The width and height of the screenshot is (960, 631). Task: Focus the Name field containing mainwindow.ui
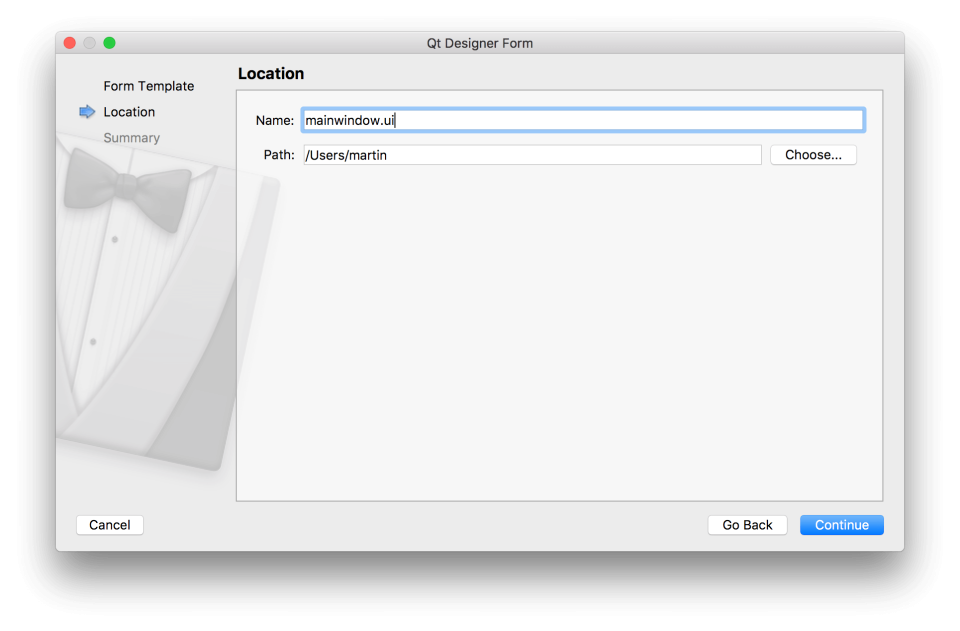[582, 120]
